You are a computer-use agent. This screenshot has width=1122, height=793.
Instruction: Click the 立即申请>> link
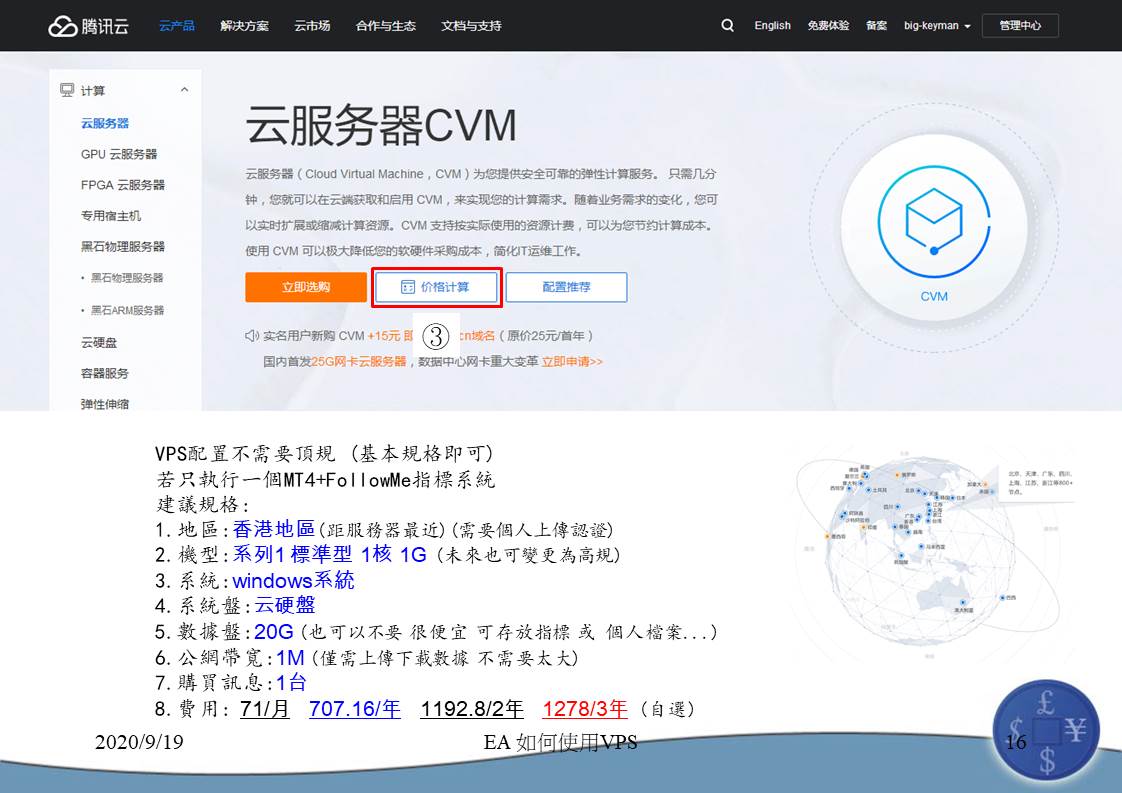click(572, 361)
